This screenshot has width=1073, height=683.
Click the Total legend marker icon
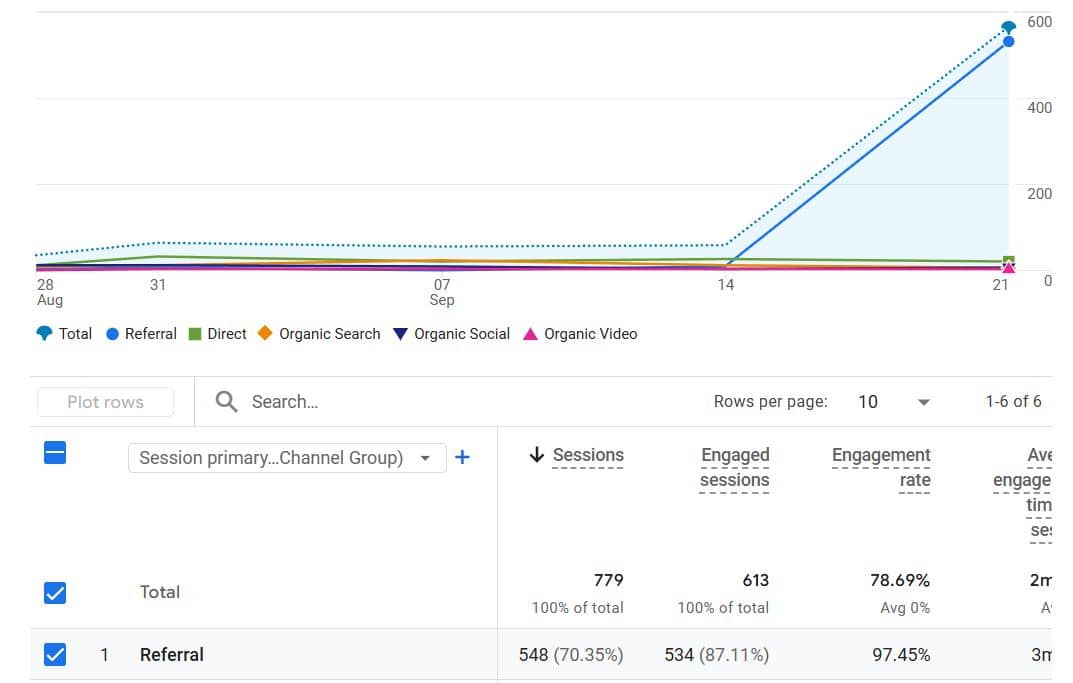click(43, 334)
